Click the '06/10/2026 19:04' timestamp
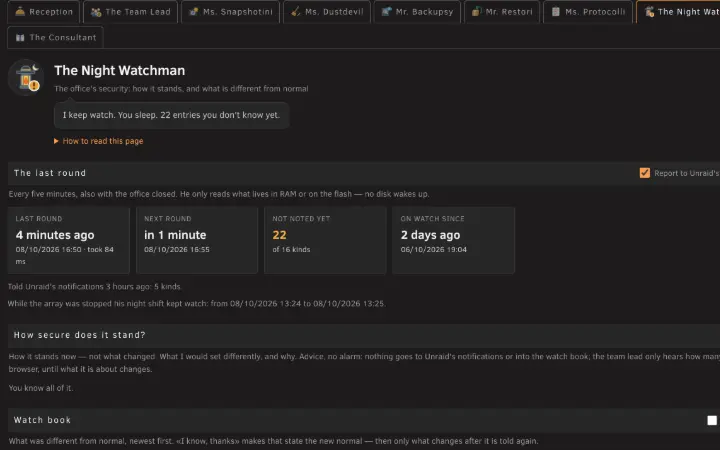The image size is (720, 450). point(433,249)
